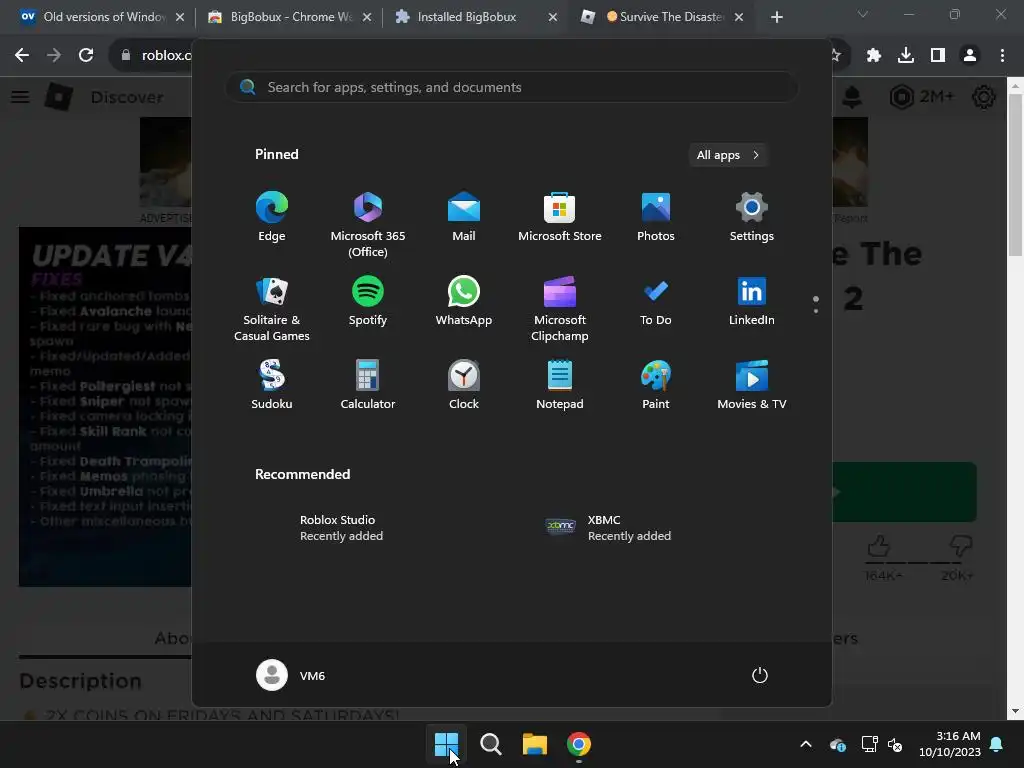The image size is (1024, 768).
Task: Focus the Start menu search box
Action: coord(511,88)
